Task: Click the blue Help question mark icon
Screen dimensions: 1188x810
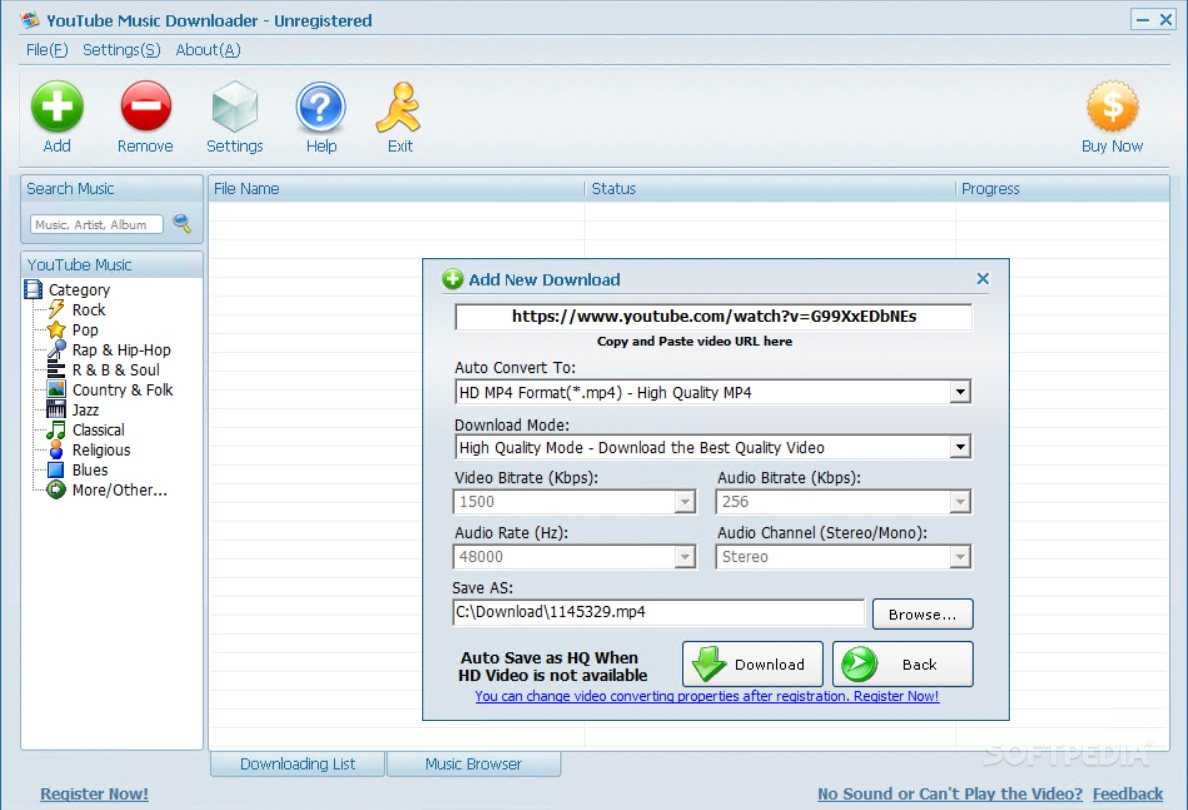Action: tap(321, 107)
